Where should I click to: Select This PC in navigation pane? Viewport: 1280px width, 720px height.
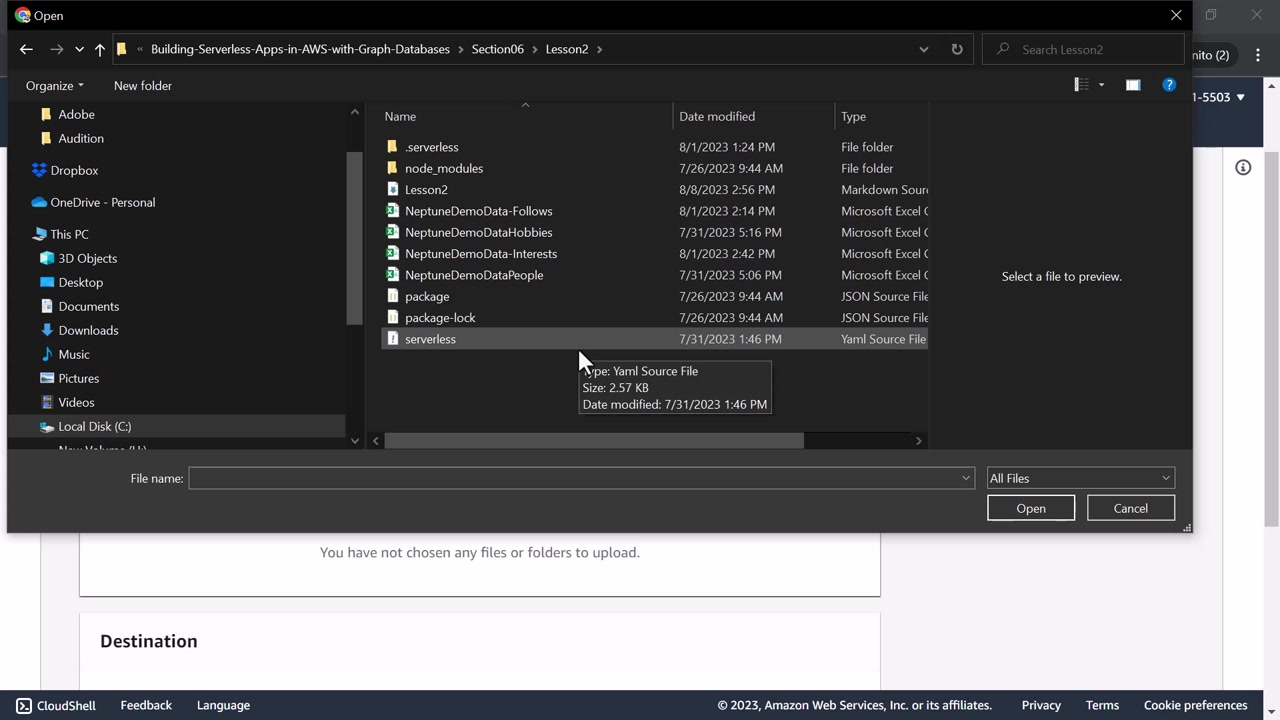click(69, 234)
